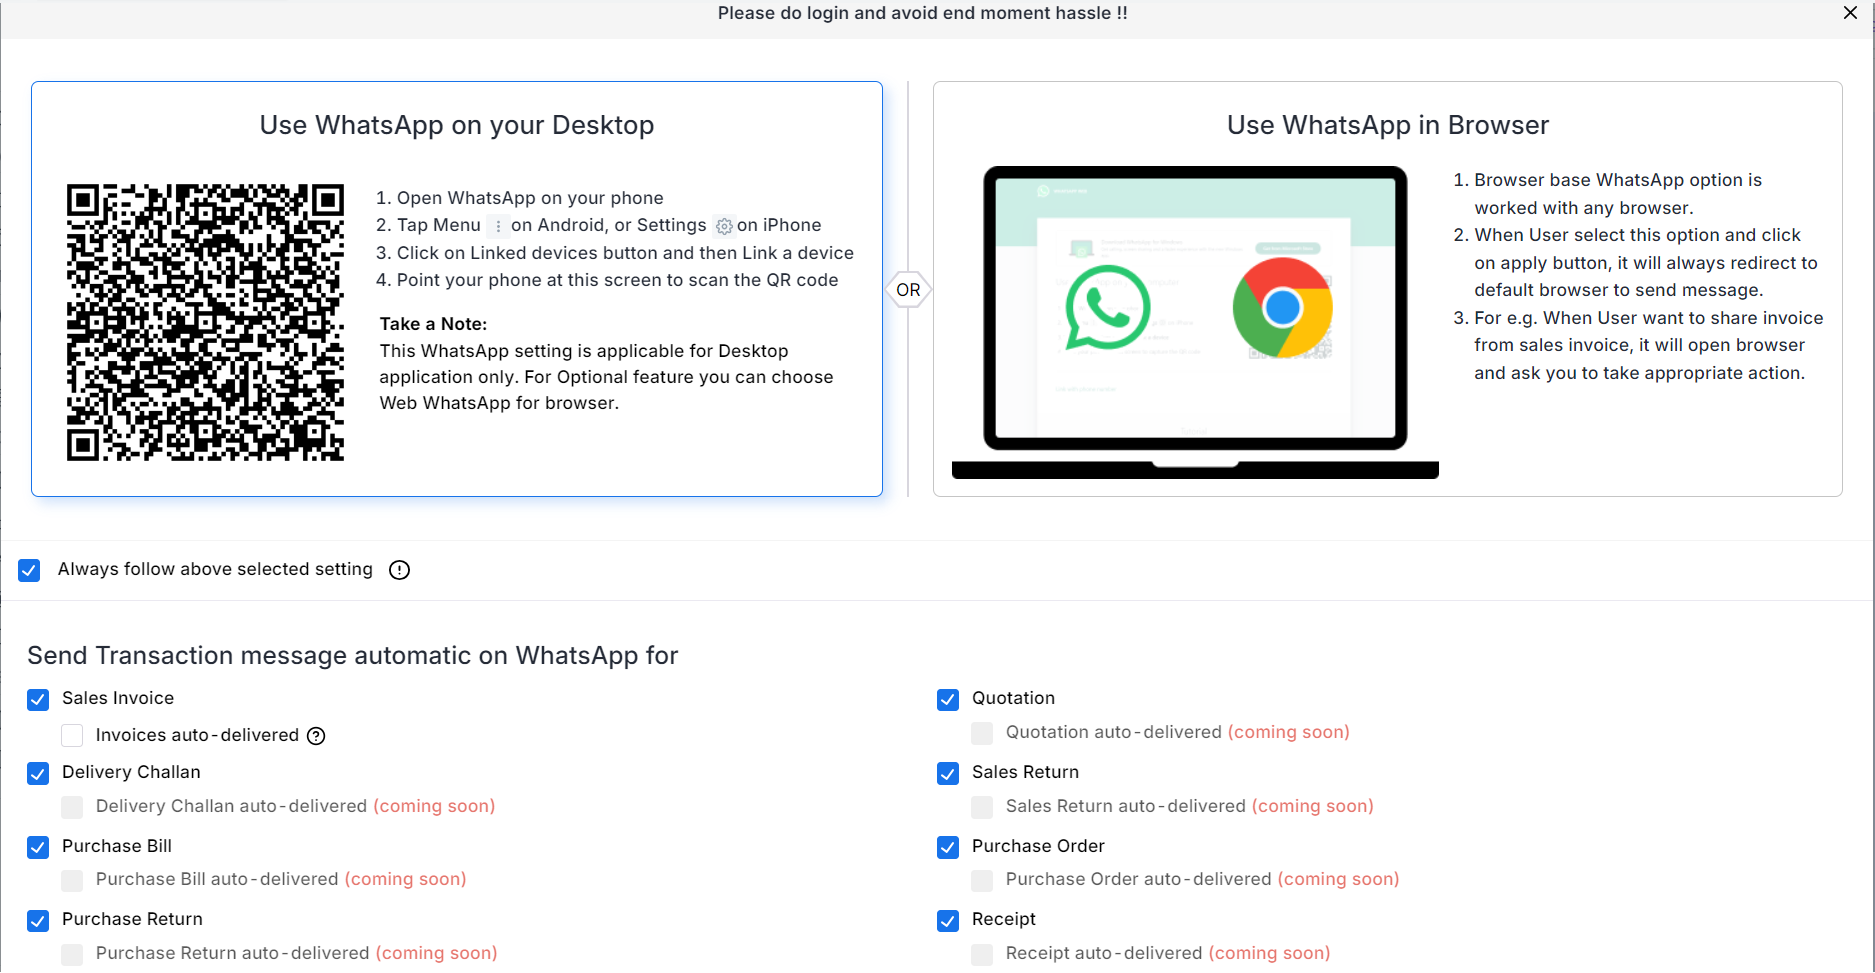The image size is (1875, 973).
Task: Click the iPhone settings gear icon in the instructions
Action: tap(724, 226)
